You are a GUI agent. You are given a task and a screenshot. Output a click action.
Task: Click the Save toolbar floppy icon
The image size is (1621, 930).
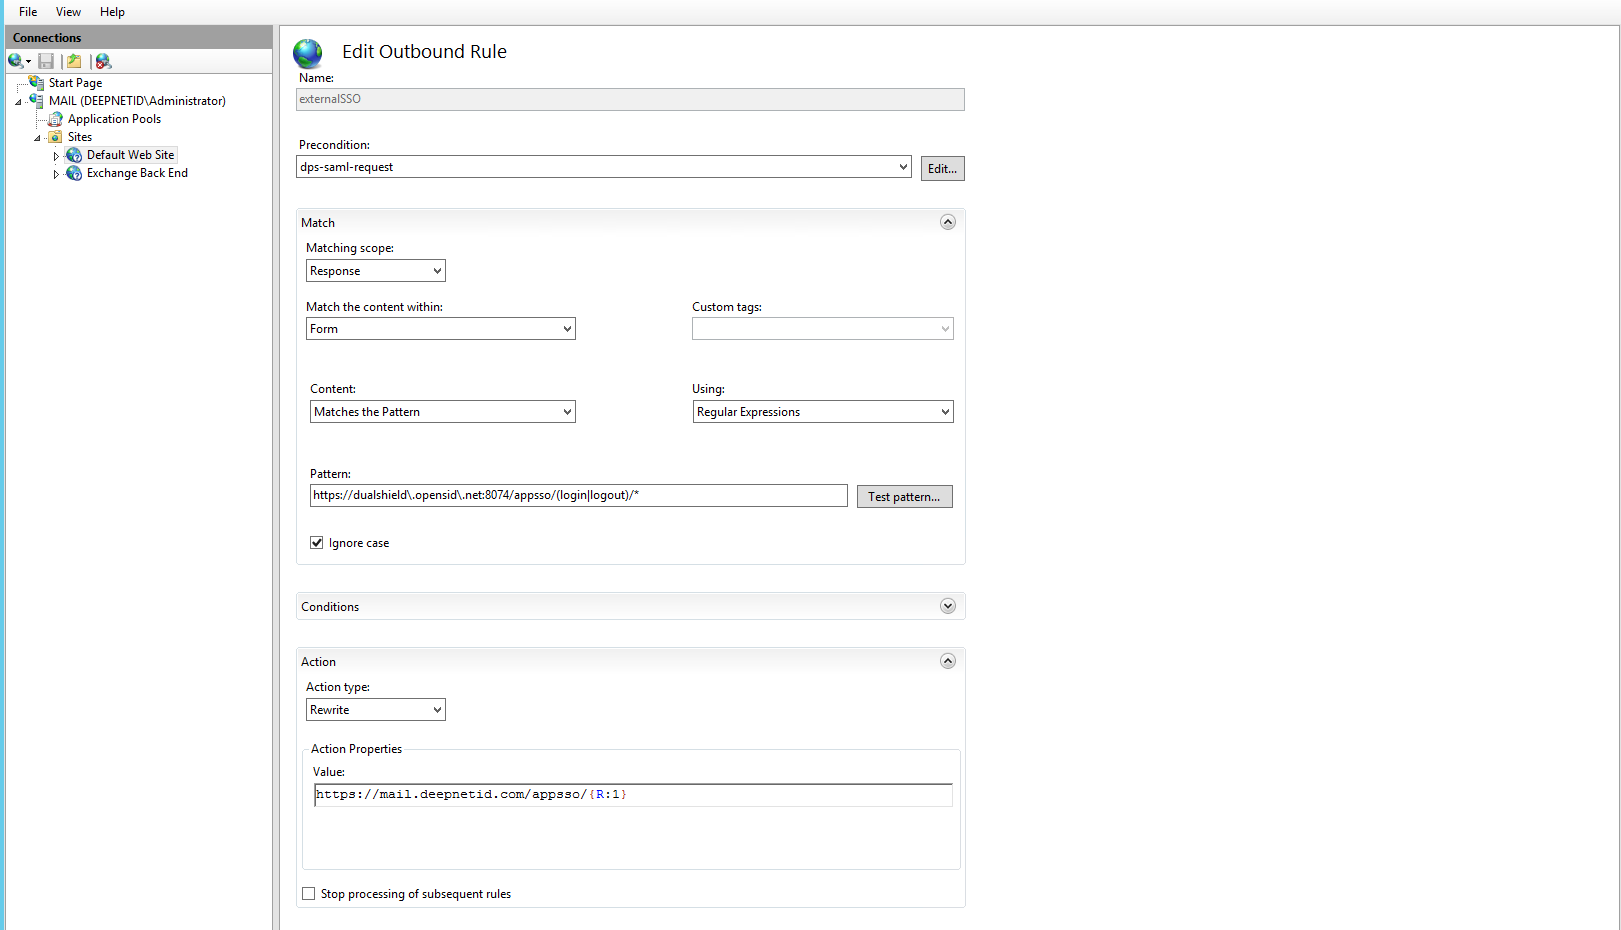pyautogui.click(x=46, y=61)
